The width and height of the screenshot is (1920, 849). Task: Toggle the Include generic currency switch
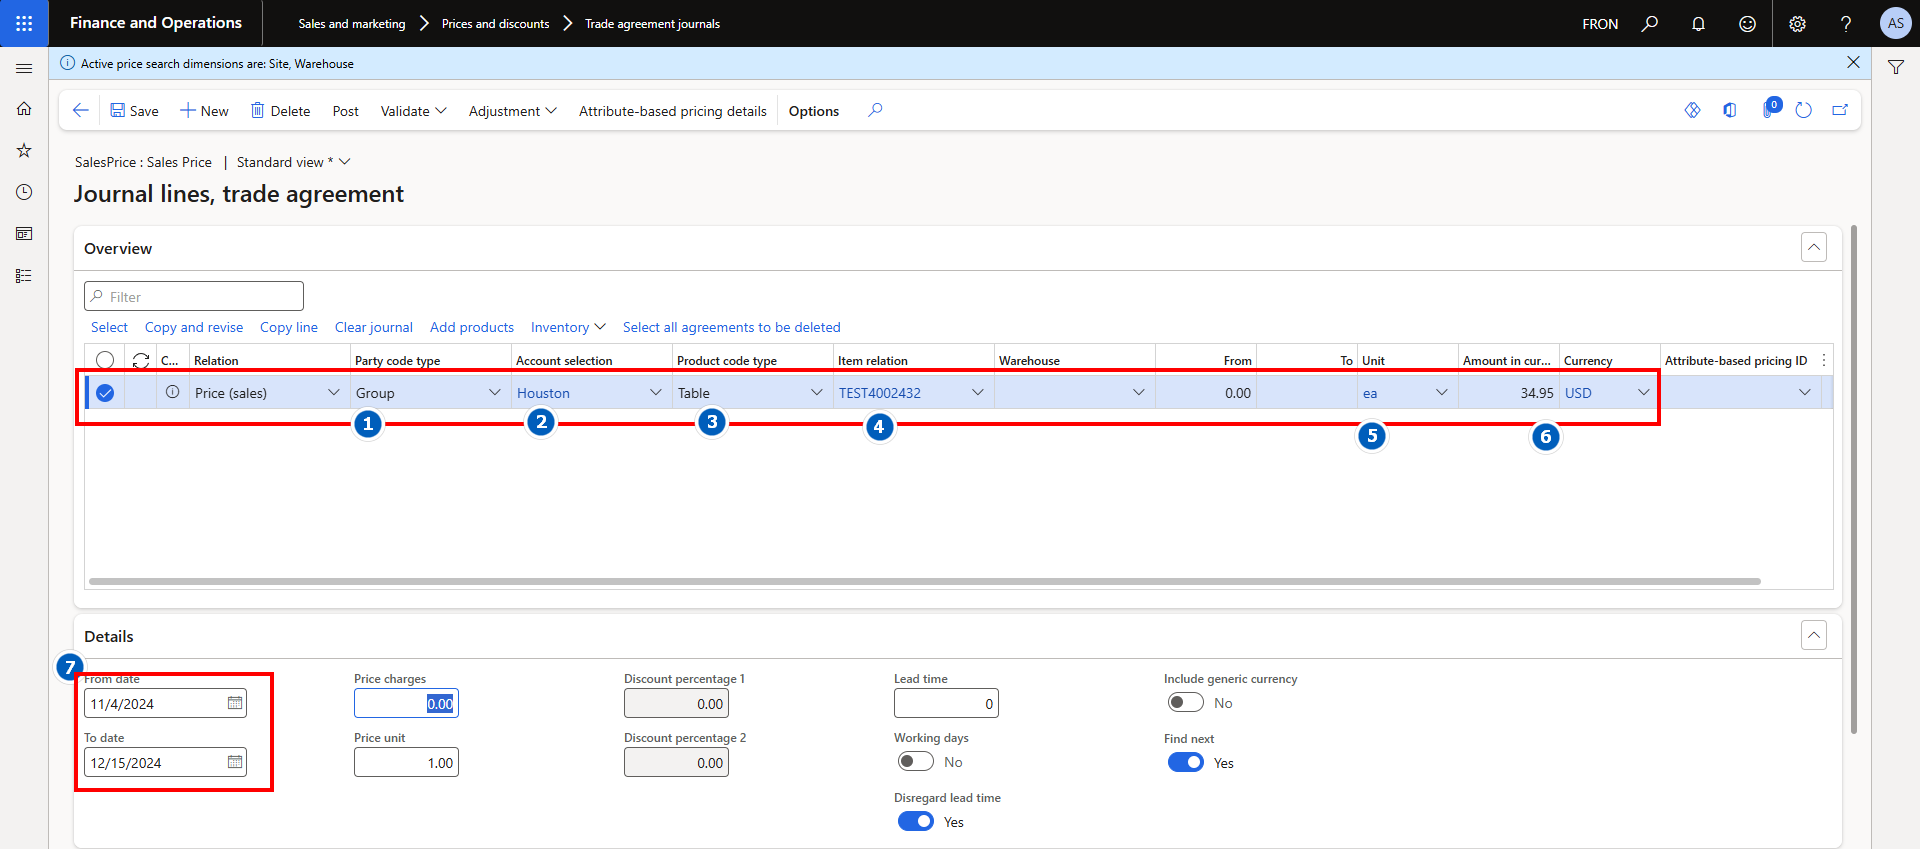point(1185,703)
